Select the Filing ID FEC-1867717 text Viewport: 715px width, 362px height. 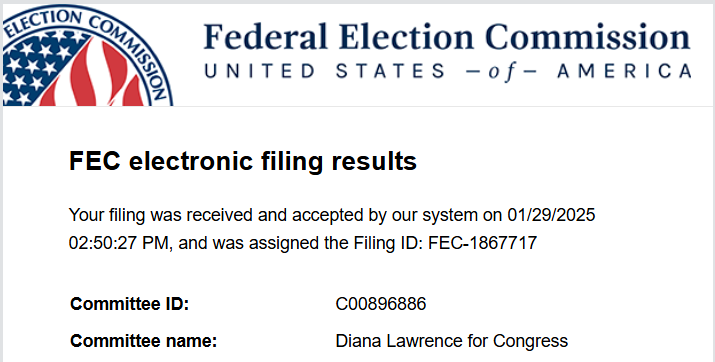coord(483,243)
